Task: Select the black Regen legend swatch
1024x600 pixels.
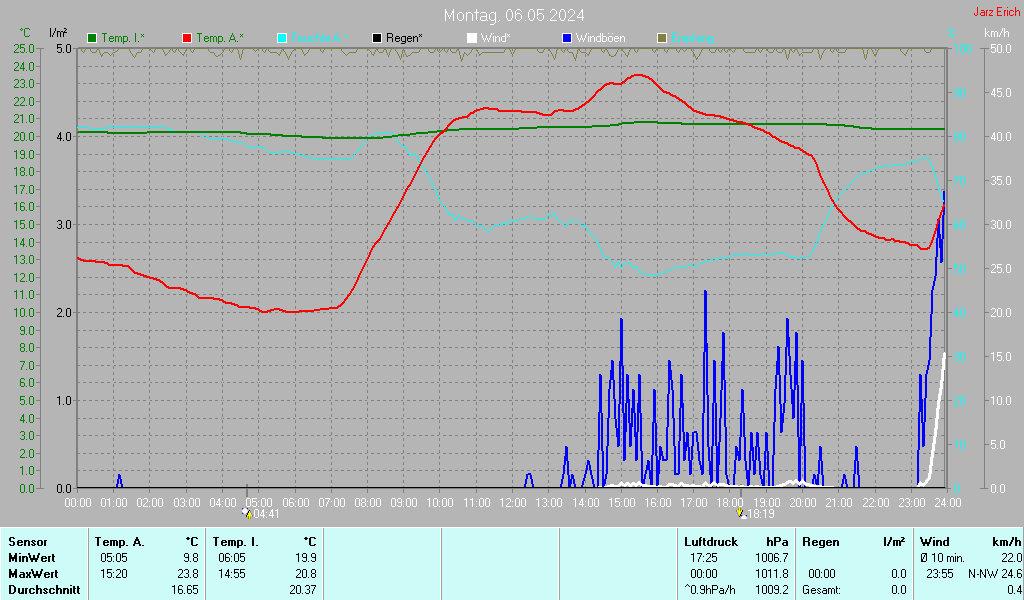Action: [377, 39]
